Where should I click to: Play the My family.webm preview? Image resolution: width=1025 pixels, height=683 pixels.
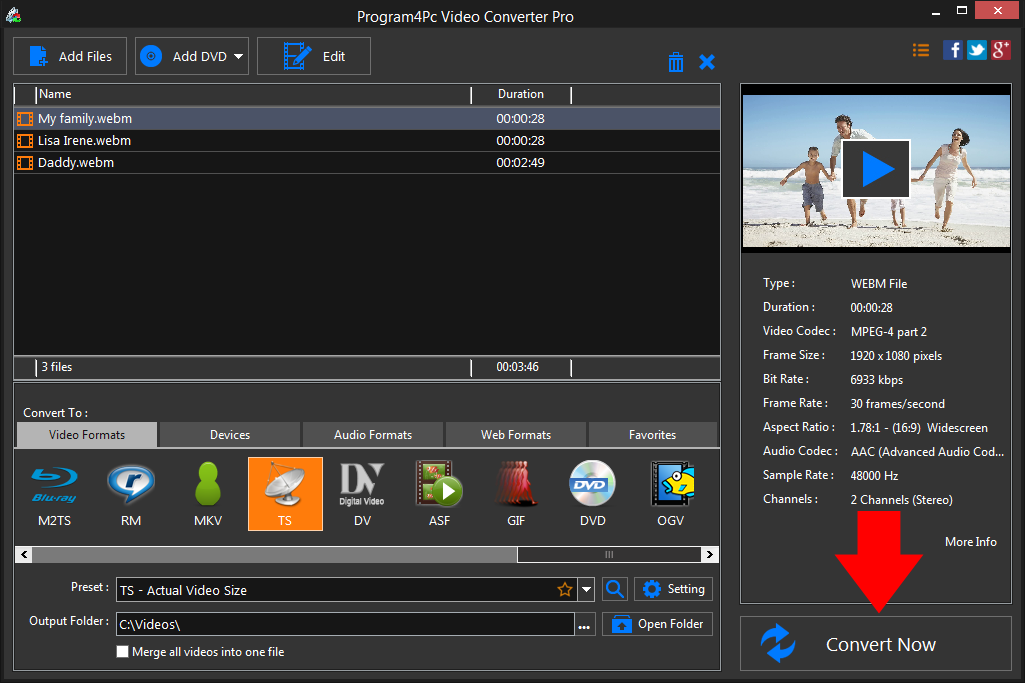pyautogui.click(x=875, y=168)
